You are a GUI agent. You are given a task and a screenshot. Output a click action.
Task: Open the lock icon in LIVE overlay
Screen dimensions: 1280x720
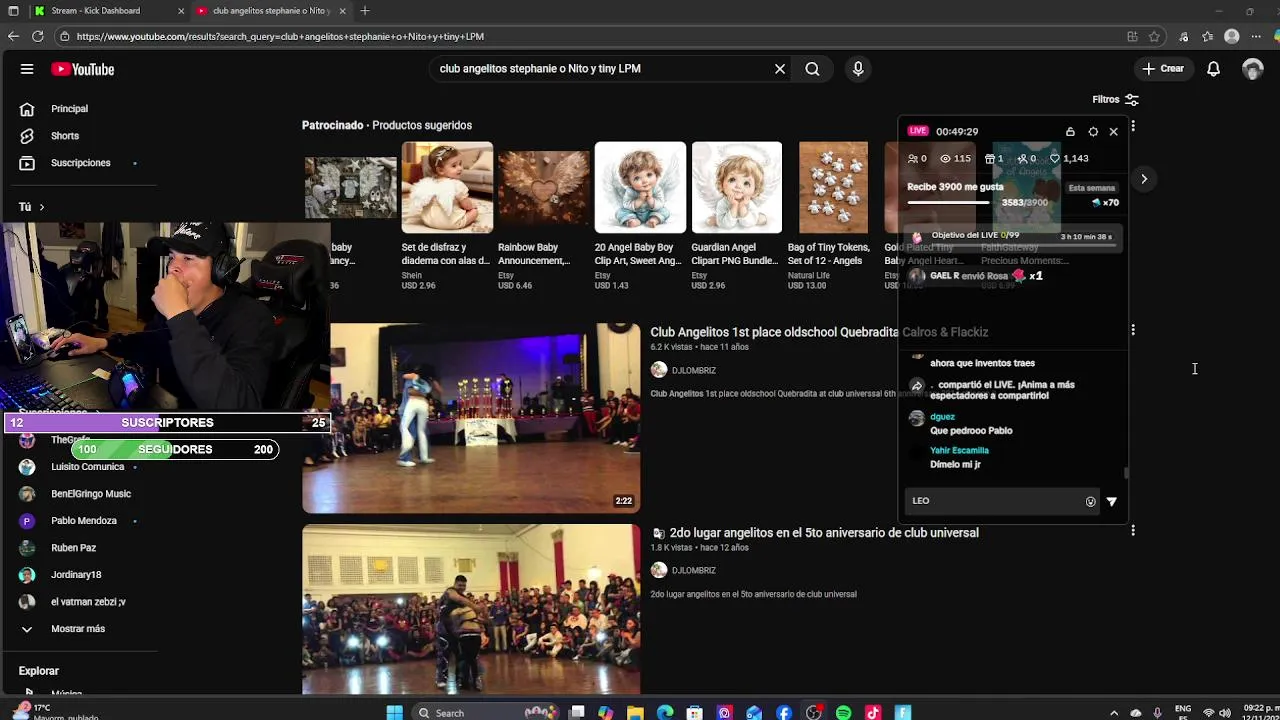point(1070,131)
